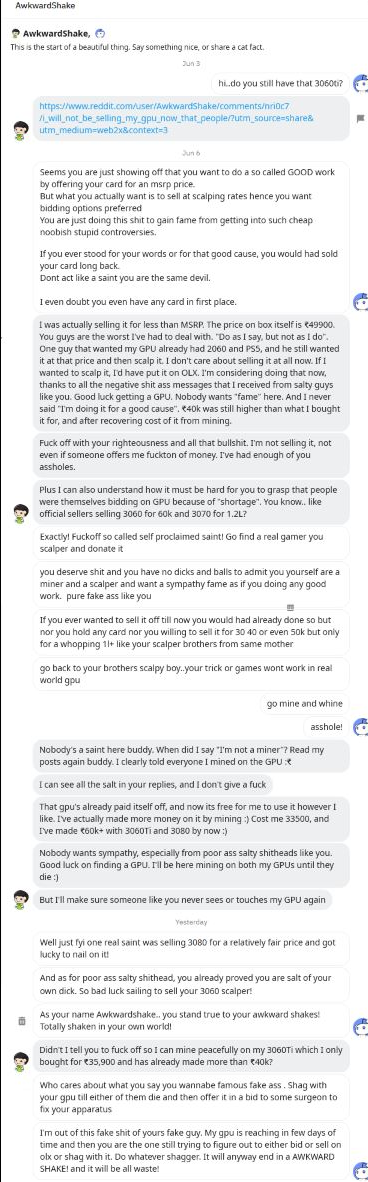Click the trash icon left of 'As your name Awkwardshake'
The height and width of the screenshot is (1182, 368).
21,1021
